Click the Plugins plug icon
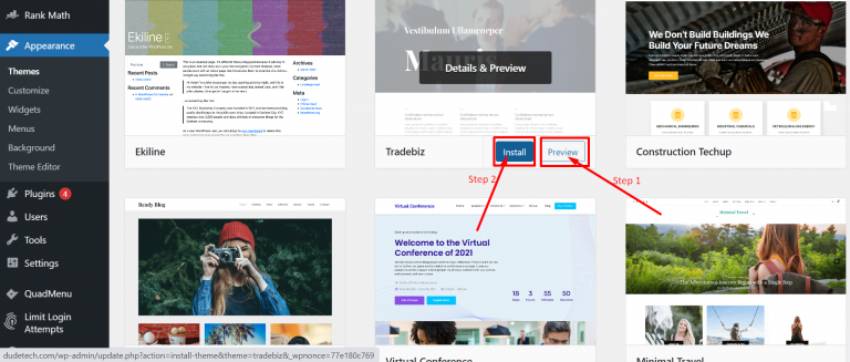850x362 pixels. pos(12,193)
